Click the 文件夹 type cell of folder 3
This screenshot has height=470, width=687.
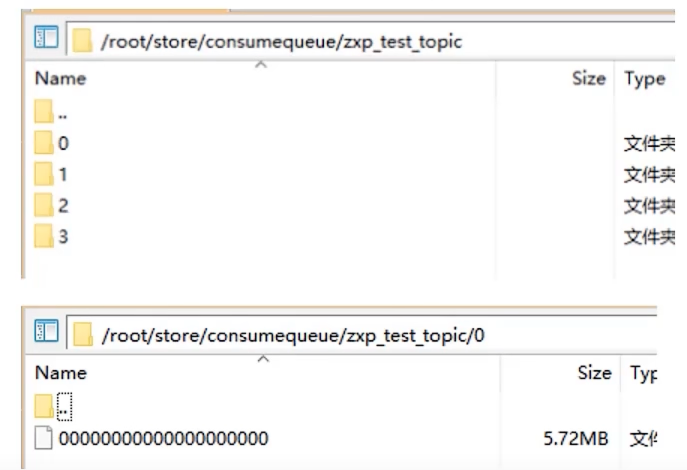(649, 237)
